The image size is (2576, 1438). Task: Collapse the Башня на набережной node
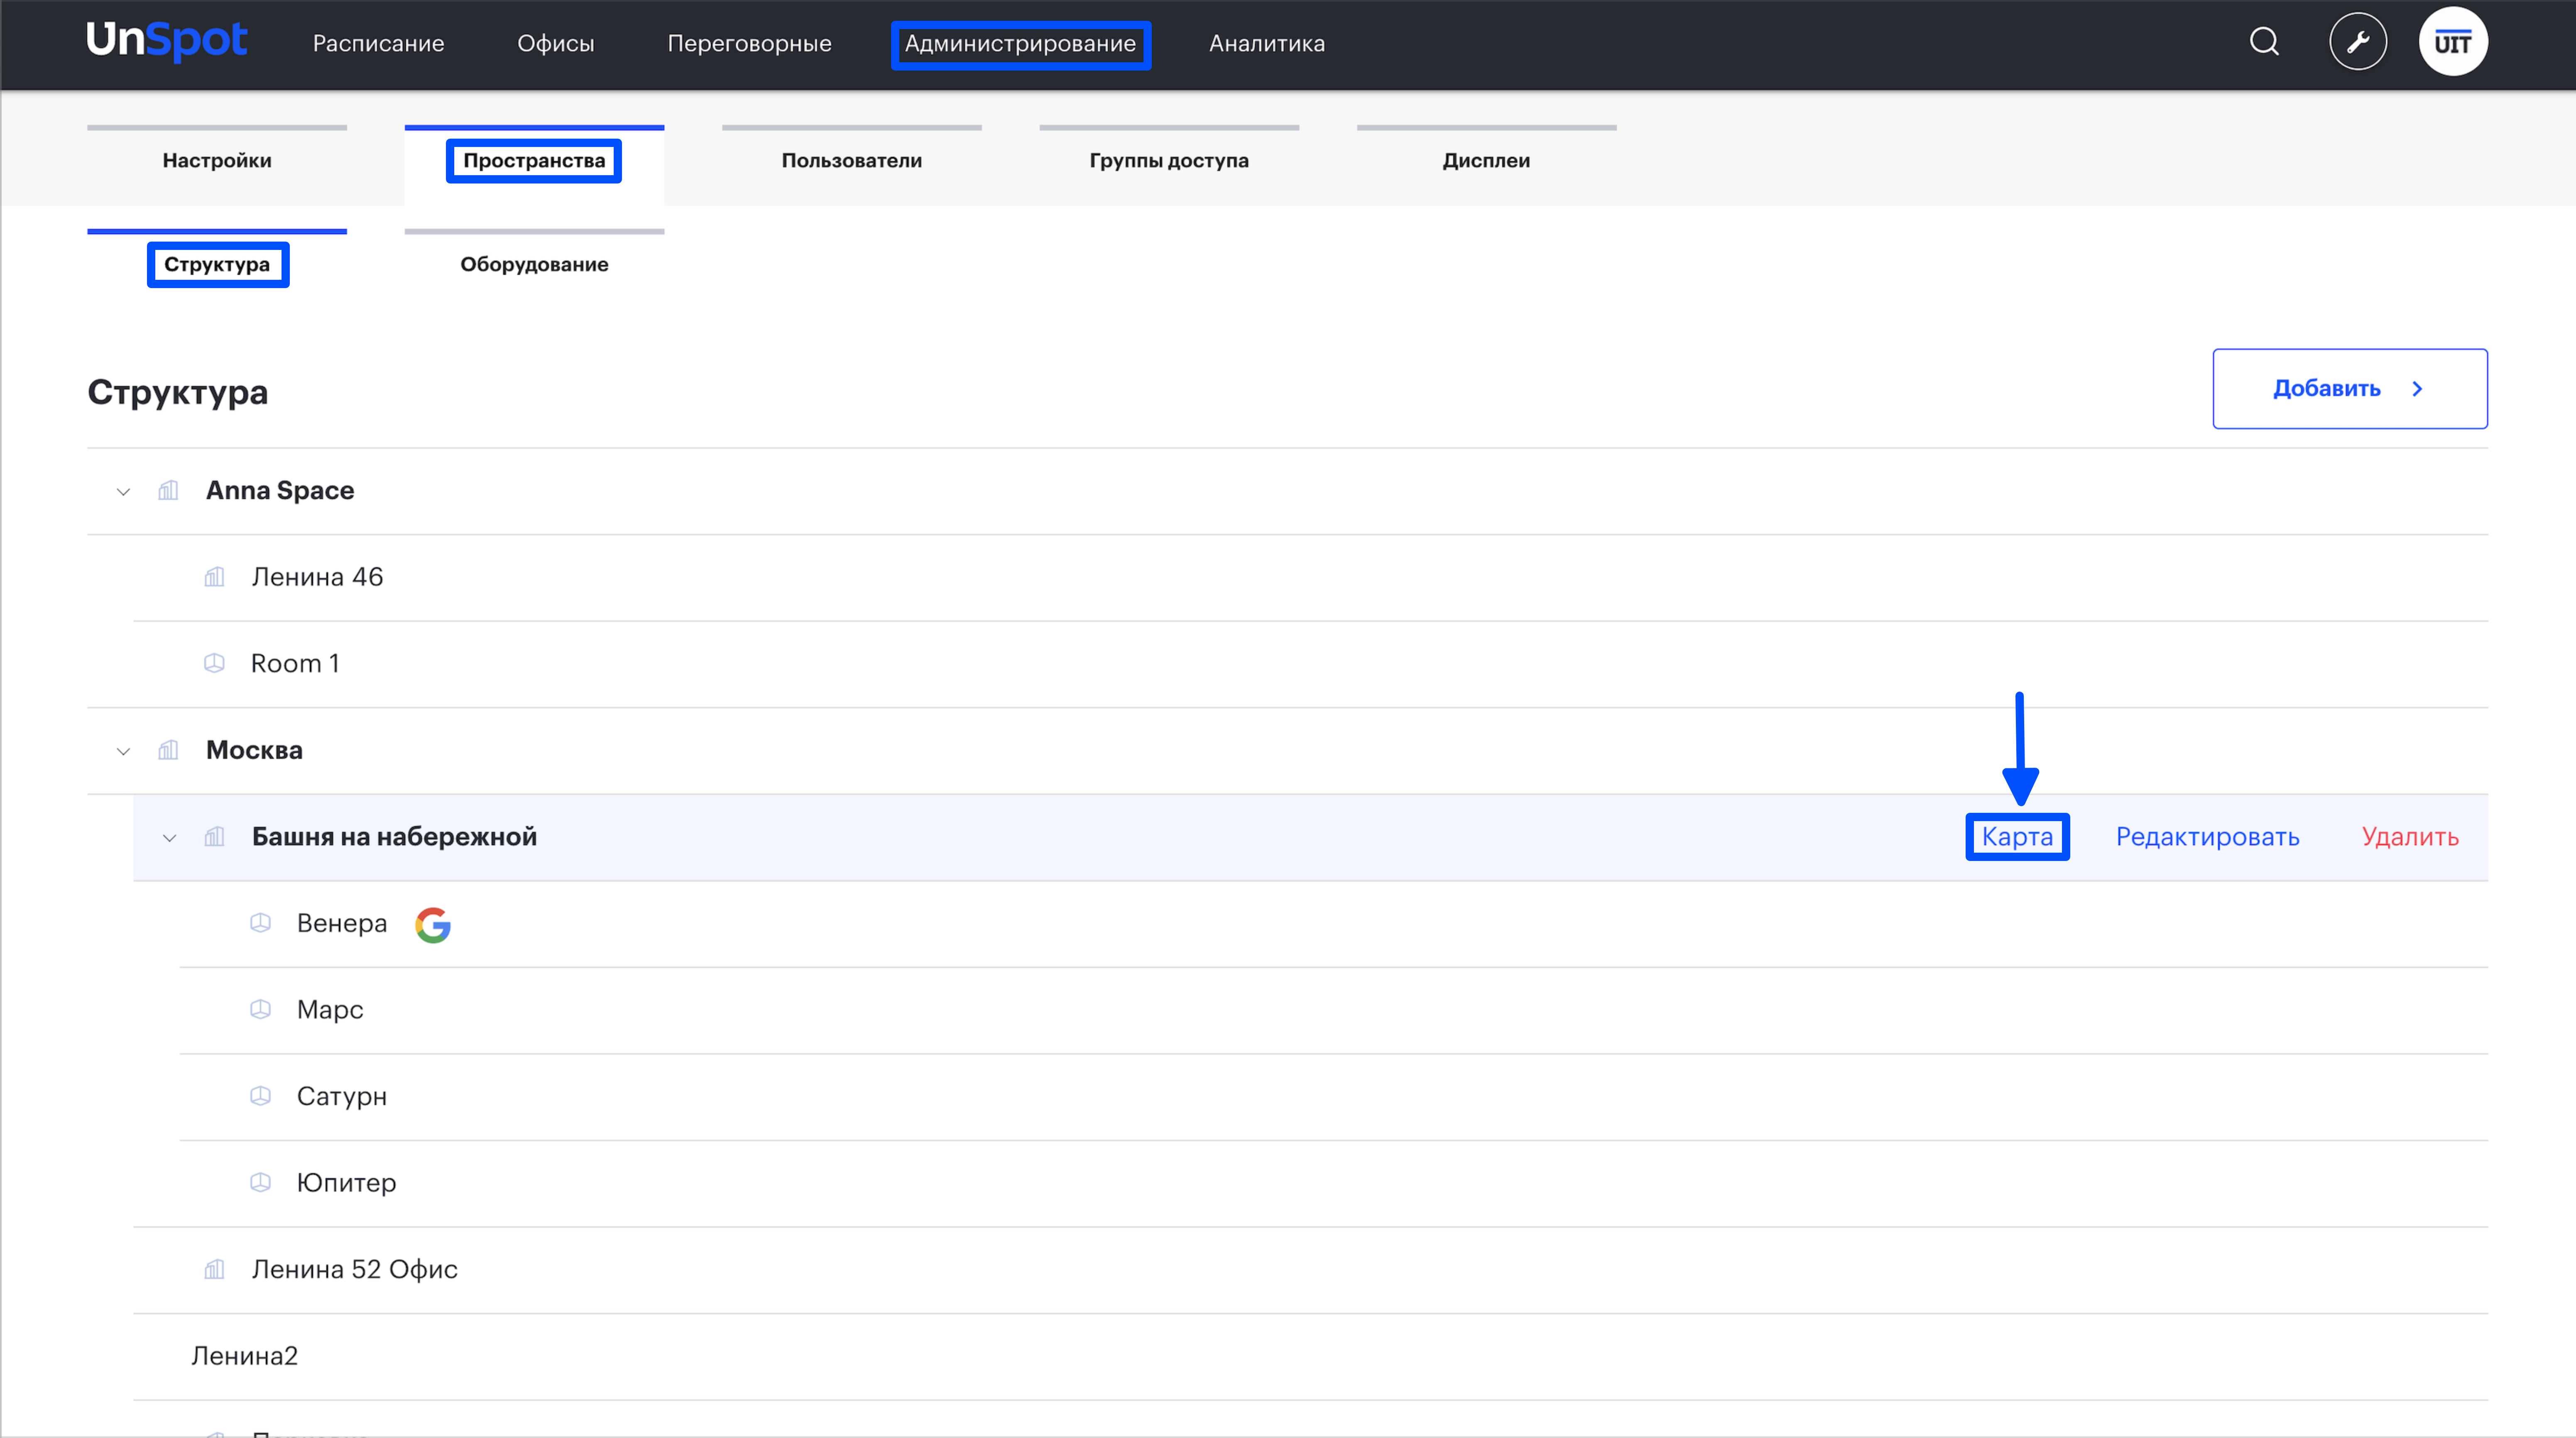pos(169,838)
